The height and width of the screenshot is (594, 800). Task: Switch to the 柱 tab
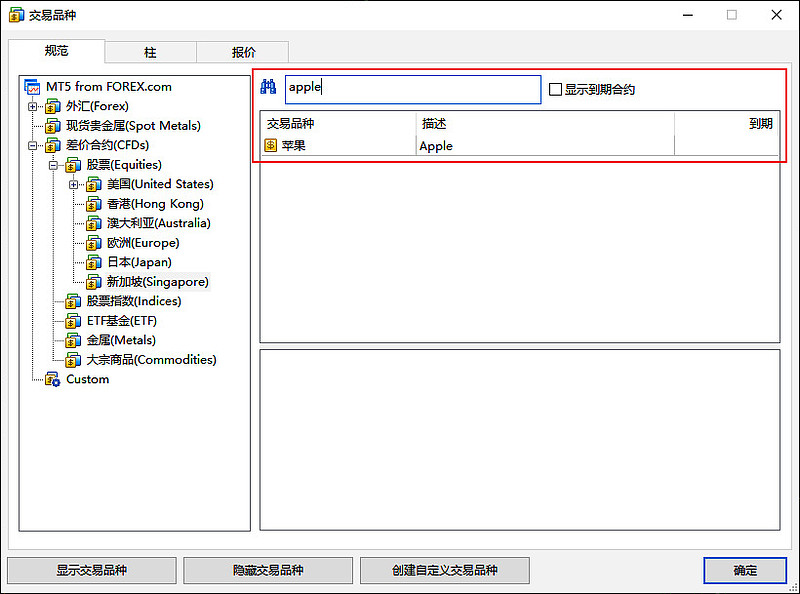tap(151, 53)
